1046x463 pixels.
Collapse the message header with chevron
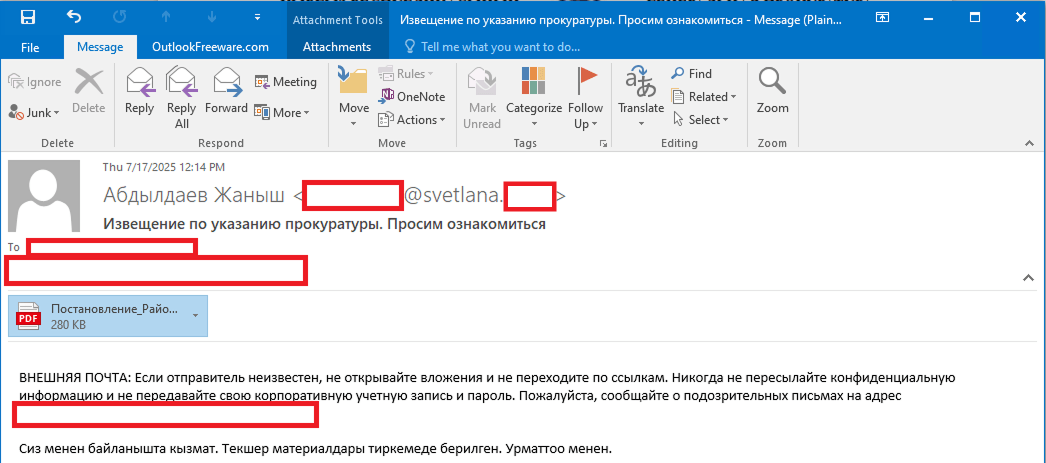[1025, 276]
